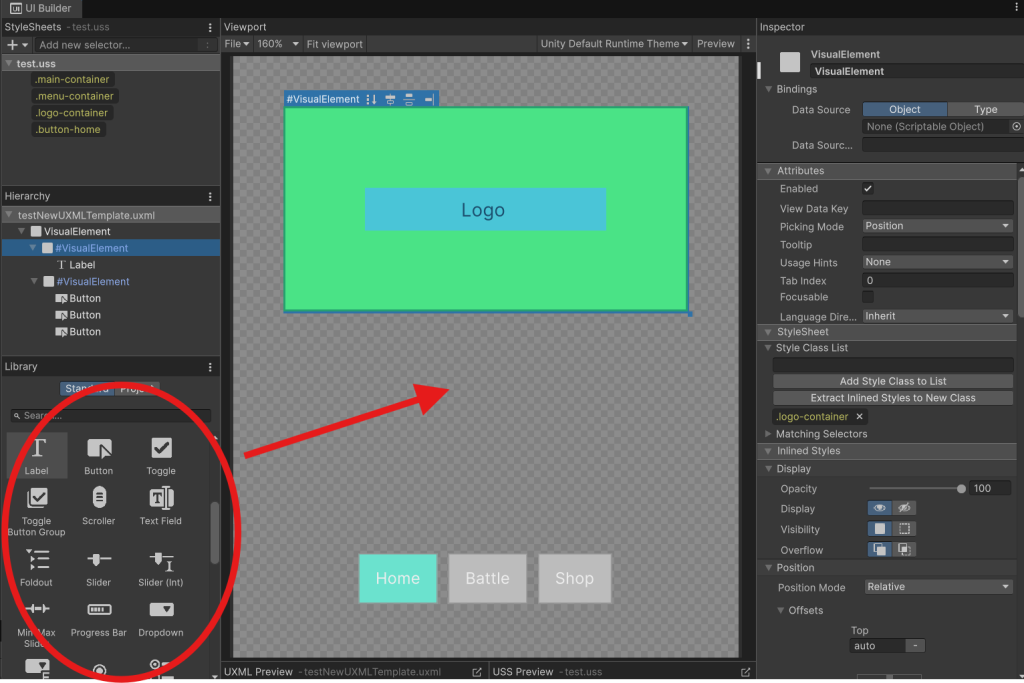Open the File menu in Viewport
This screenshot has width=1024, height=683.
(x=236, y=44)
